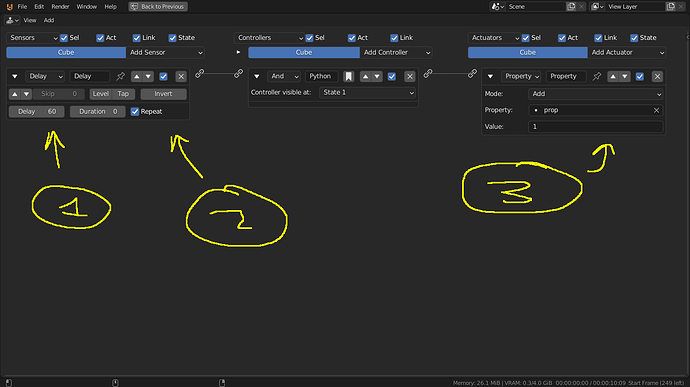The image size is (690, 387).
Task: Open the Actuators dropdown menu
Action: point(495,38)
